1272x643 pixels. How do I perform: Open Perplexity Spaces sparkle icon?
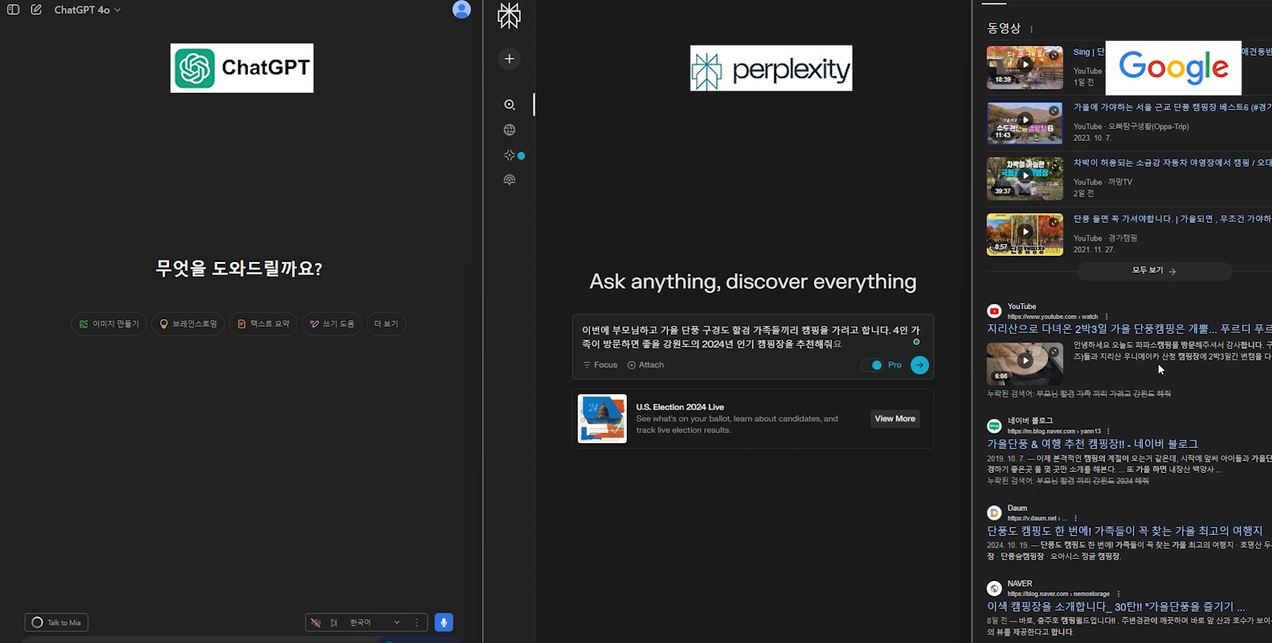tap(509, 155)
